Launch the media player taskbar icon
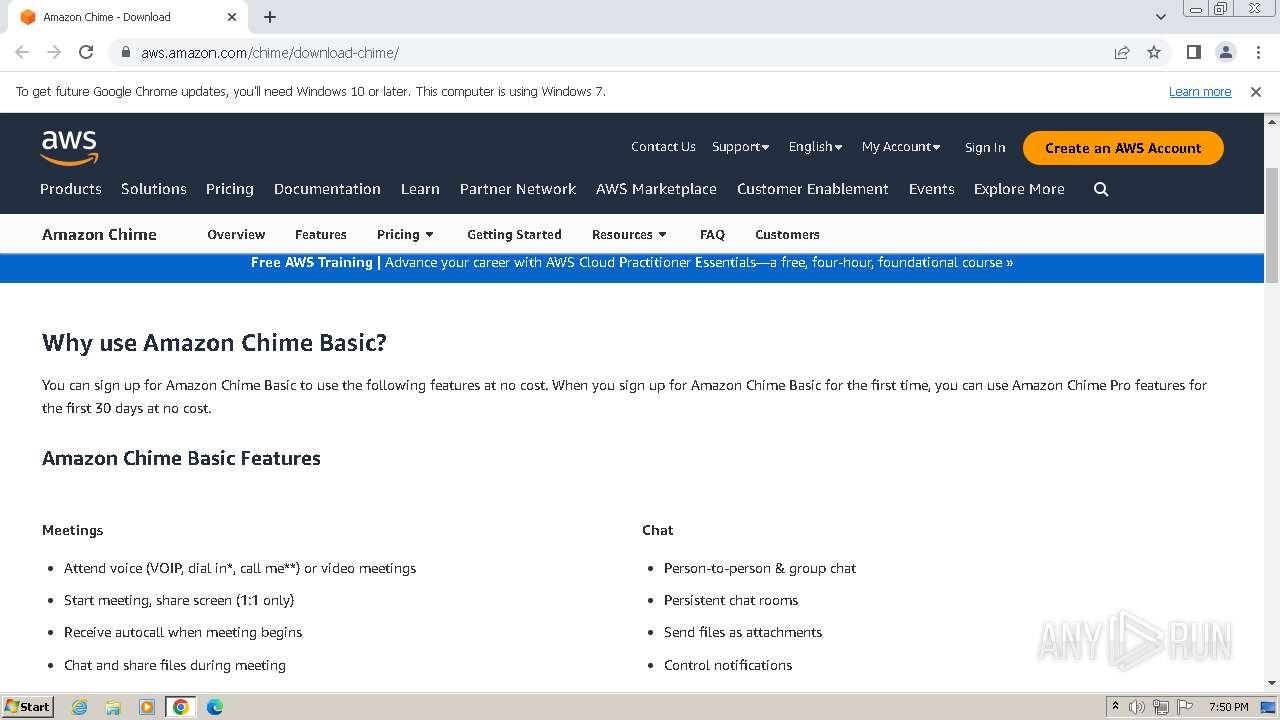The width and height of the screenshot is (1280, 720). tap(147, 707)
